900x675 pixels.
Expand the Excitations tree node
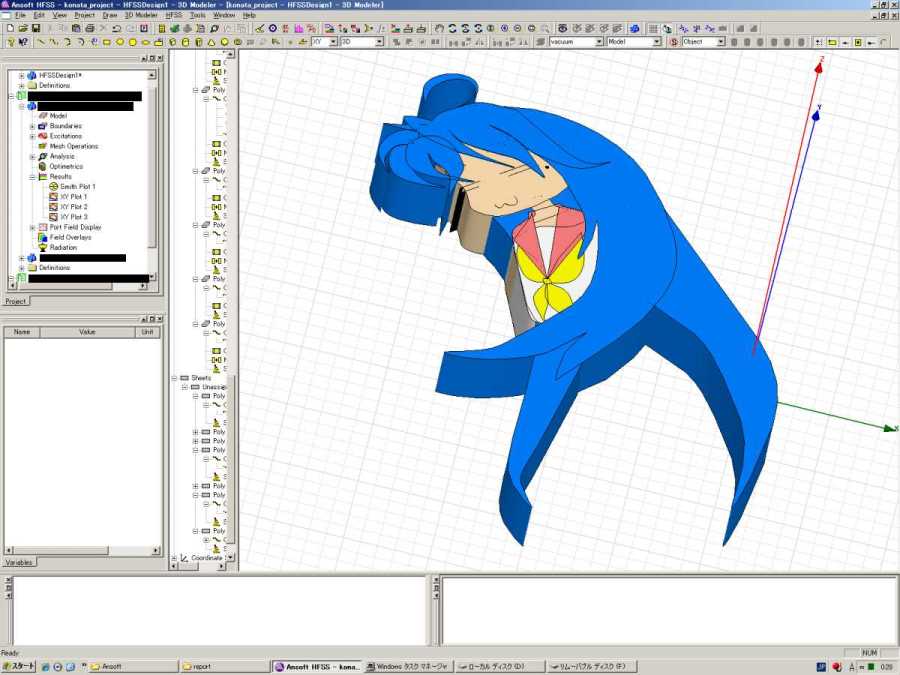(x=32, y=137)
